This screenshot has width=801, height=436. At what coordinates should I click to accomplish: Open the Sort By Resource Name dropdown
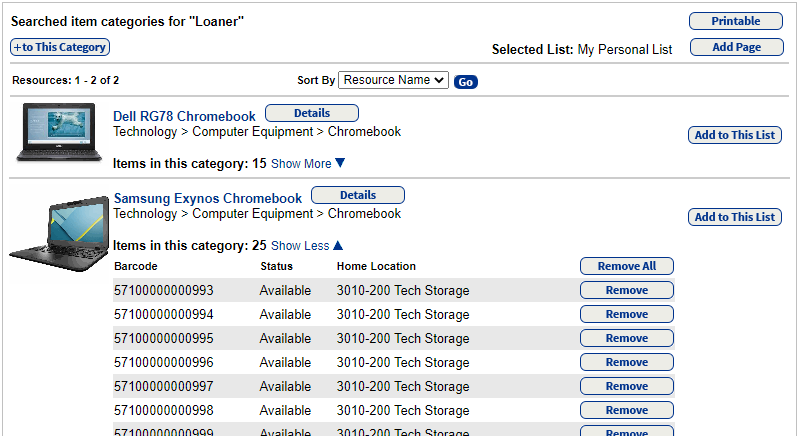(393, 80)
